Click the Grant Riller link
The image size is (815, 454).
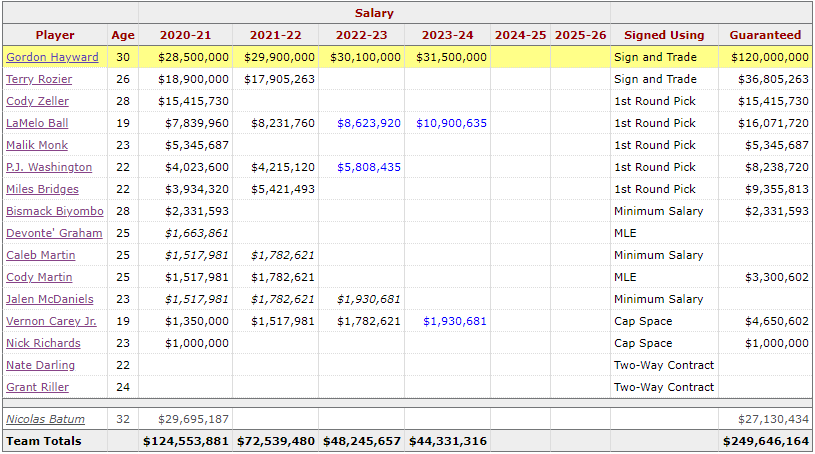[x=39, y=387]
